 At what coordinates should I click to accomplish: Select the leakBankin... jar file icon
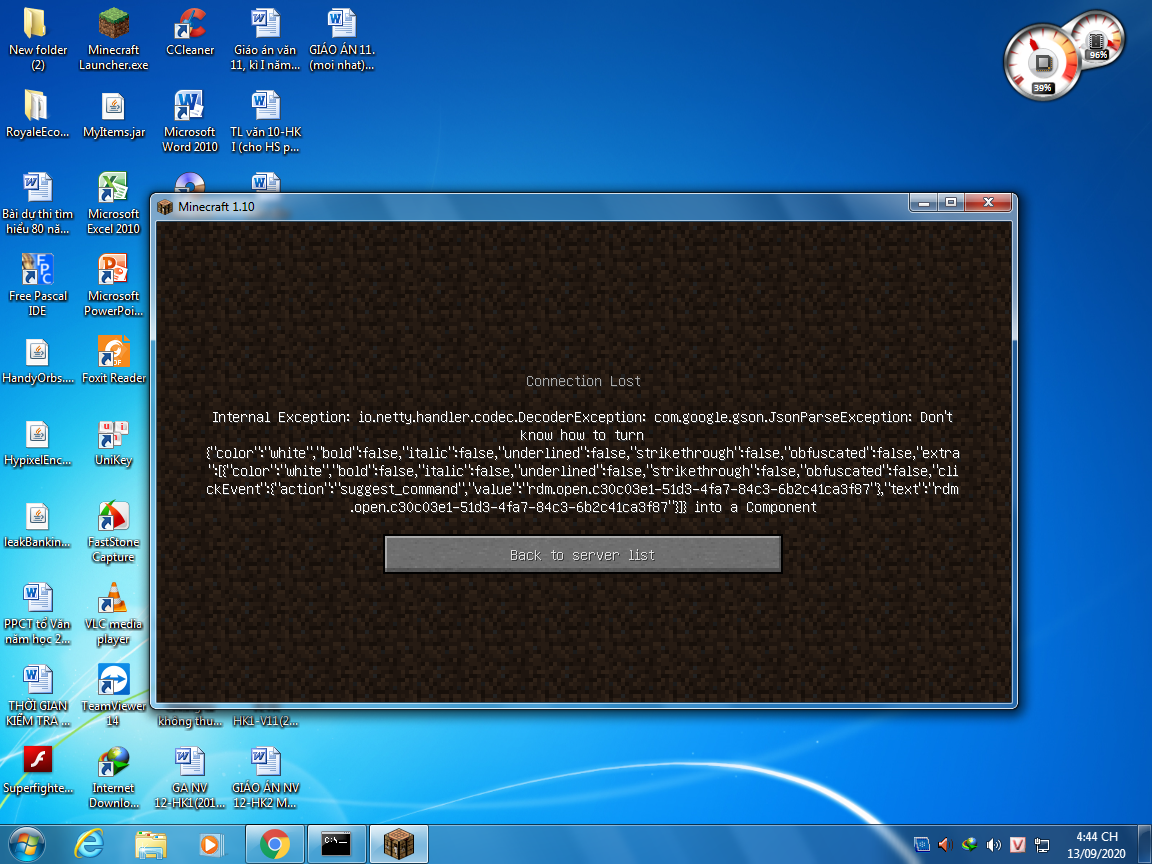(37, 525)
